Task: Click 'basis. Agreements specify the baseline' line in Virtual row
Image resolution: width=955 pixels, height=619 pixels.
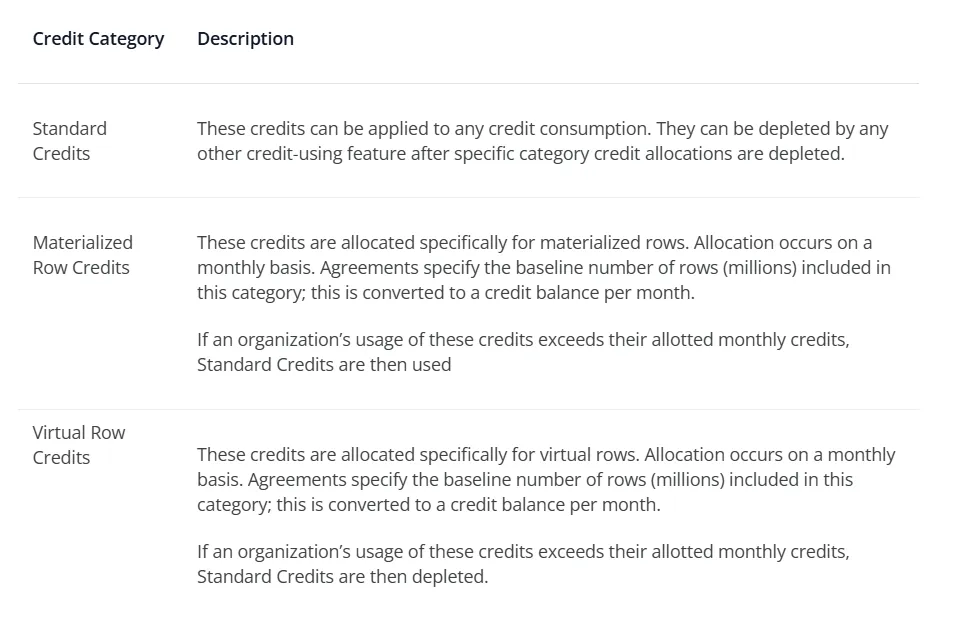Action: [x=524, y=479]
